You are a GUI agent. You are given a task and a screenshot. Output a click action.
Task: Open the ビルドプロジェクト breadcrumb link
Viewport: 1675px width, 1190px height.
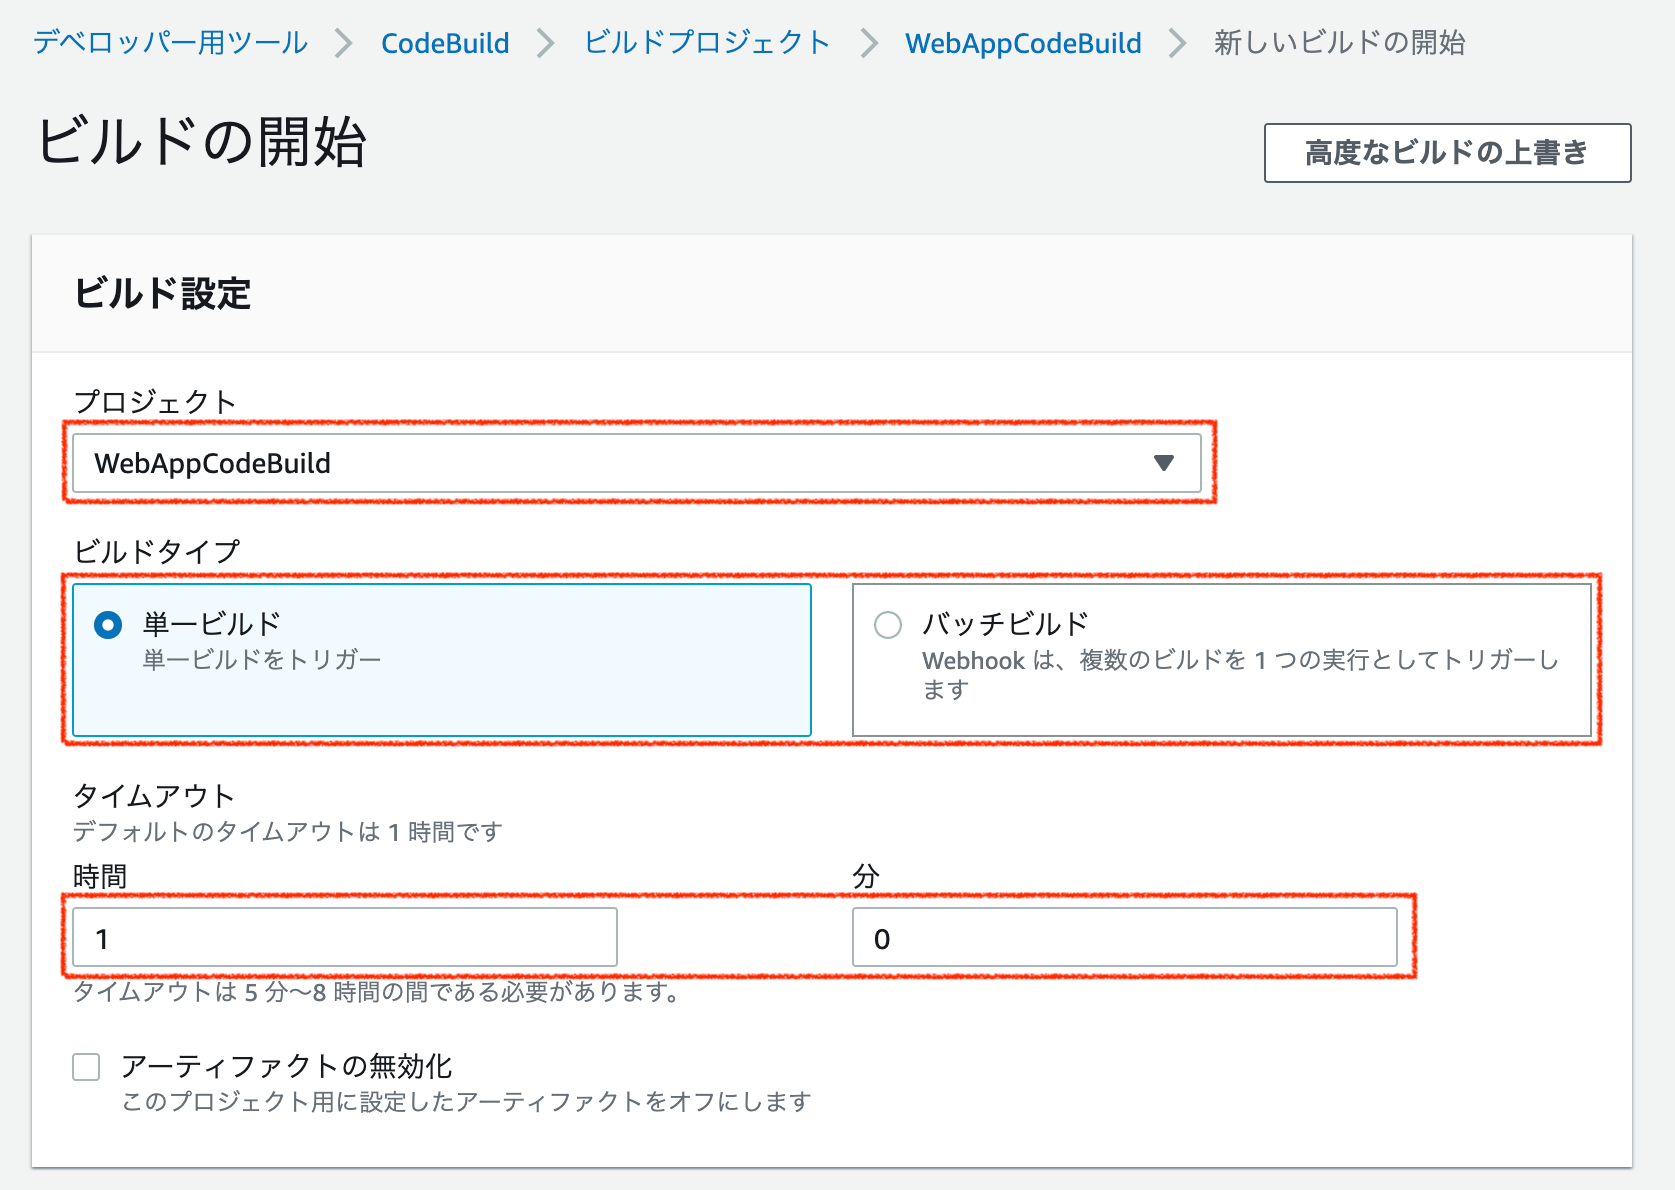[x=707, y=43]
